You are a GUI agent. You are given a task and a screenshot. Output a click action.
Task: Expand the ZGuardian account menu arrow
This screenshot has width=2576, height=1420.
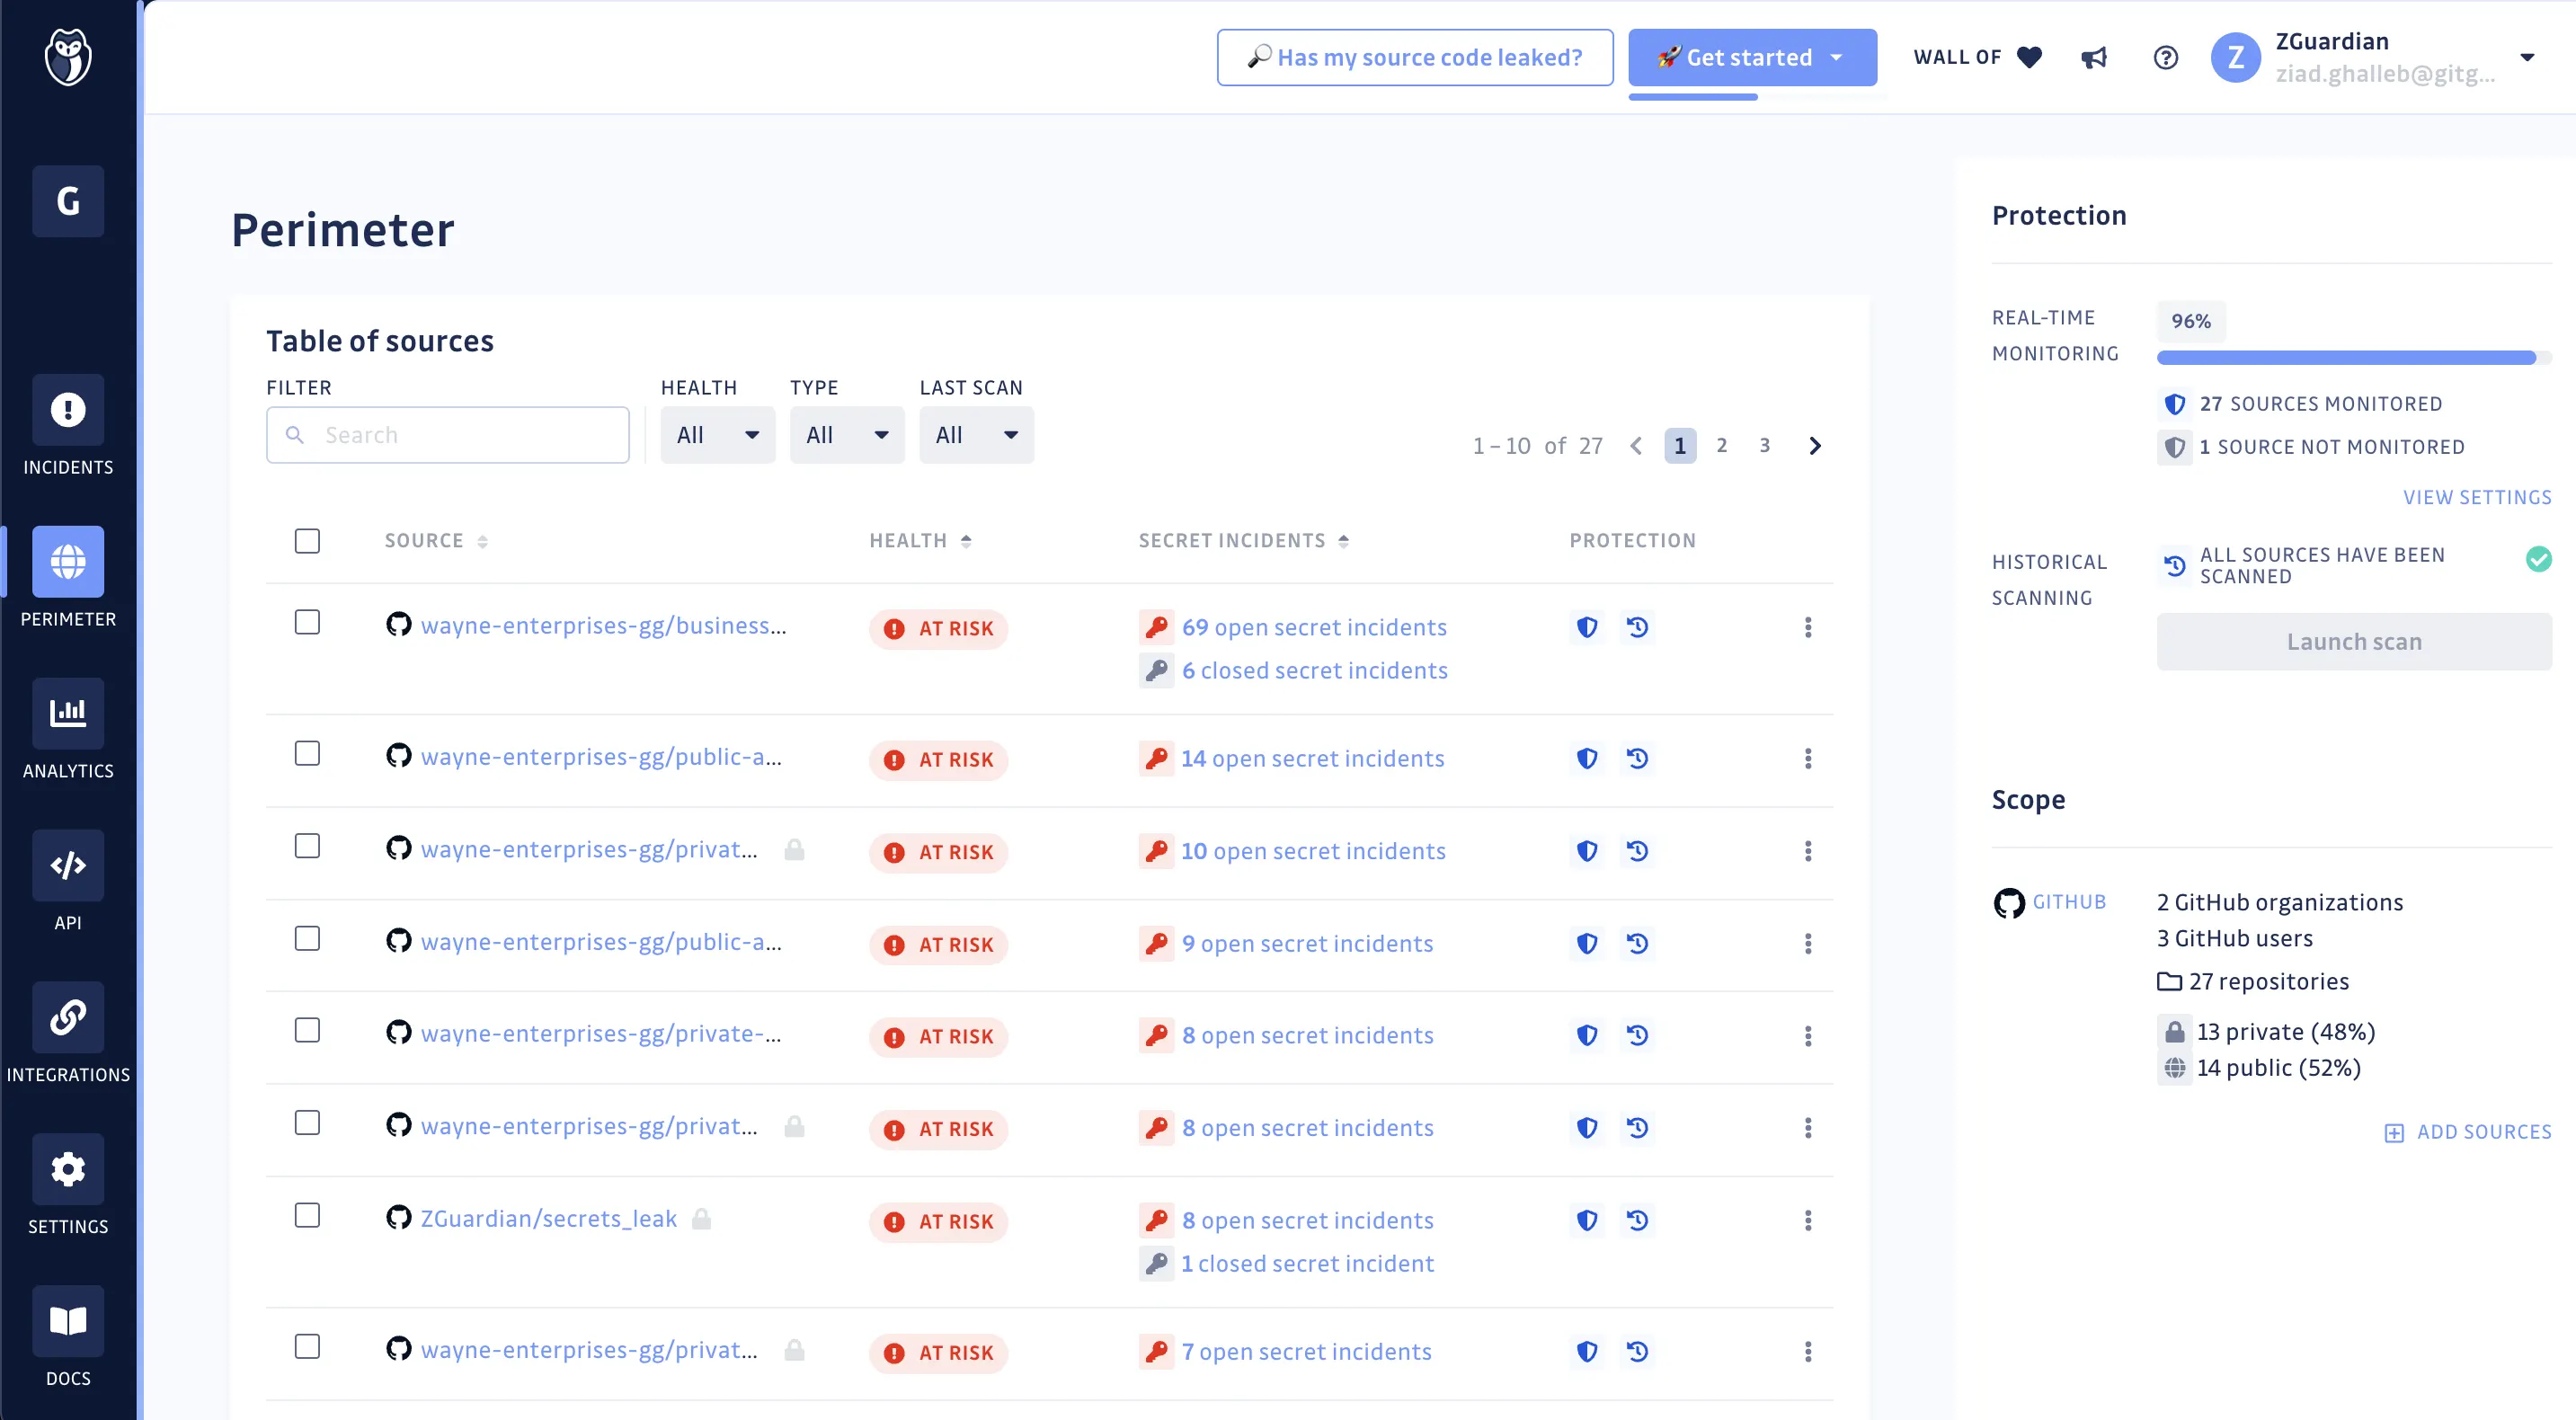point(2527,57)
